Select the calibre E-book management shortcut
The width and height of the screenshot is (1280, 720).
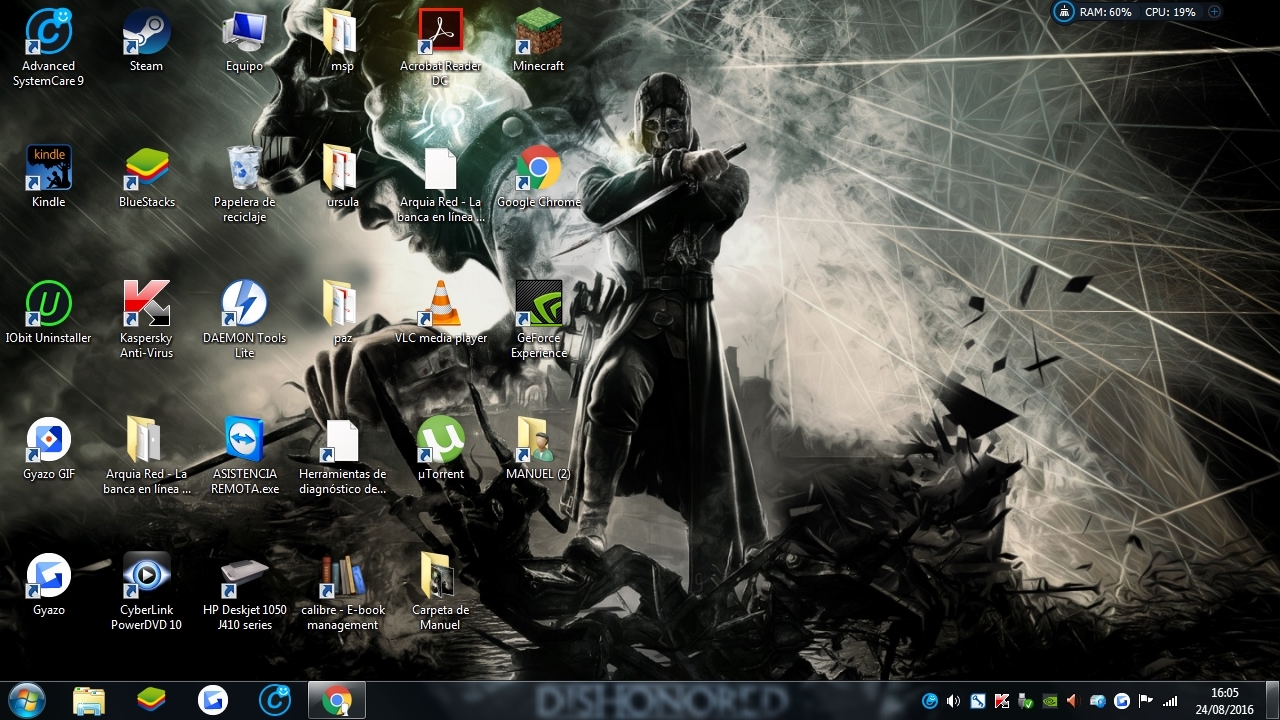[x=342, y=592]
